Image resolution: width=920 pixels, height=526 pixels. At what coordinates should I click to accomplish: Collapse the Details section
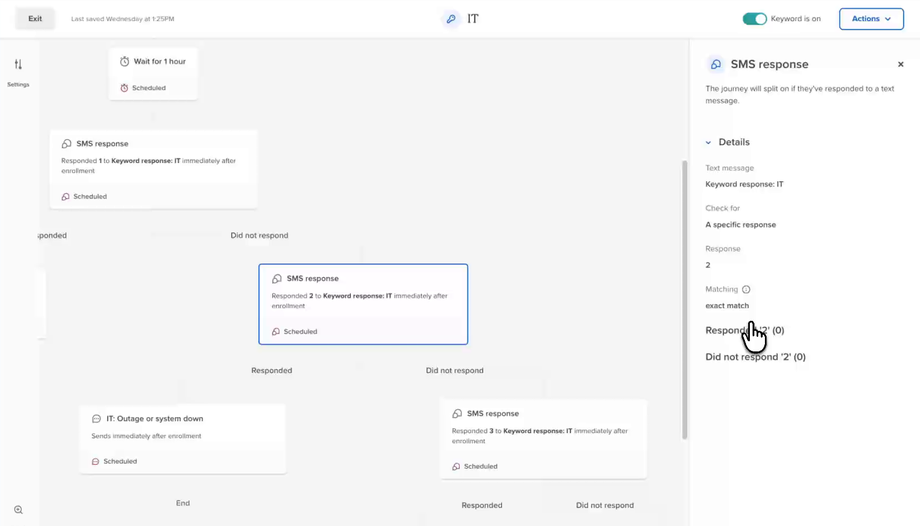tap(708, 143)
